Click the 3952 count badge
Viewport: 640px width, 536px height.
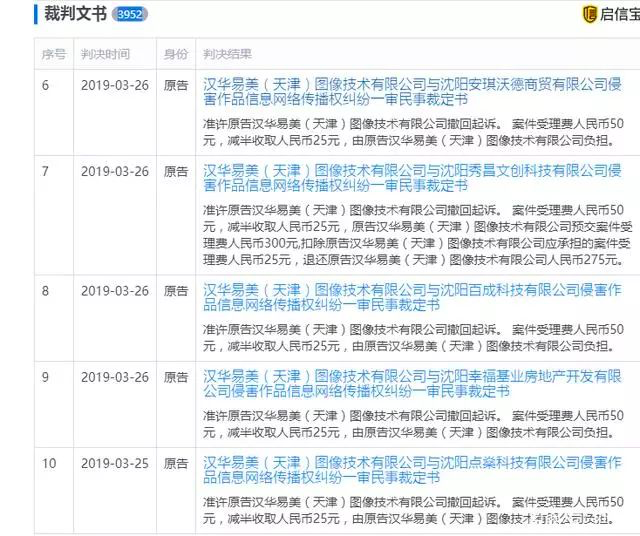click(130, 15)
